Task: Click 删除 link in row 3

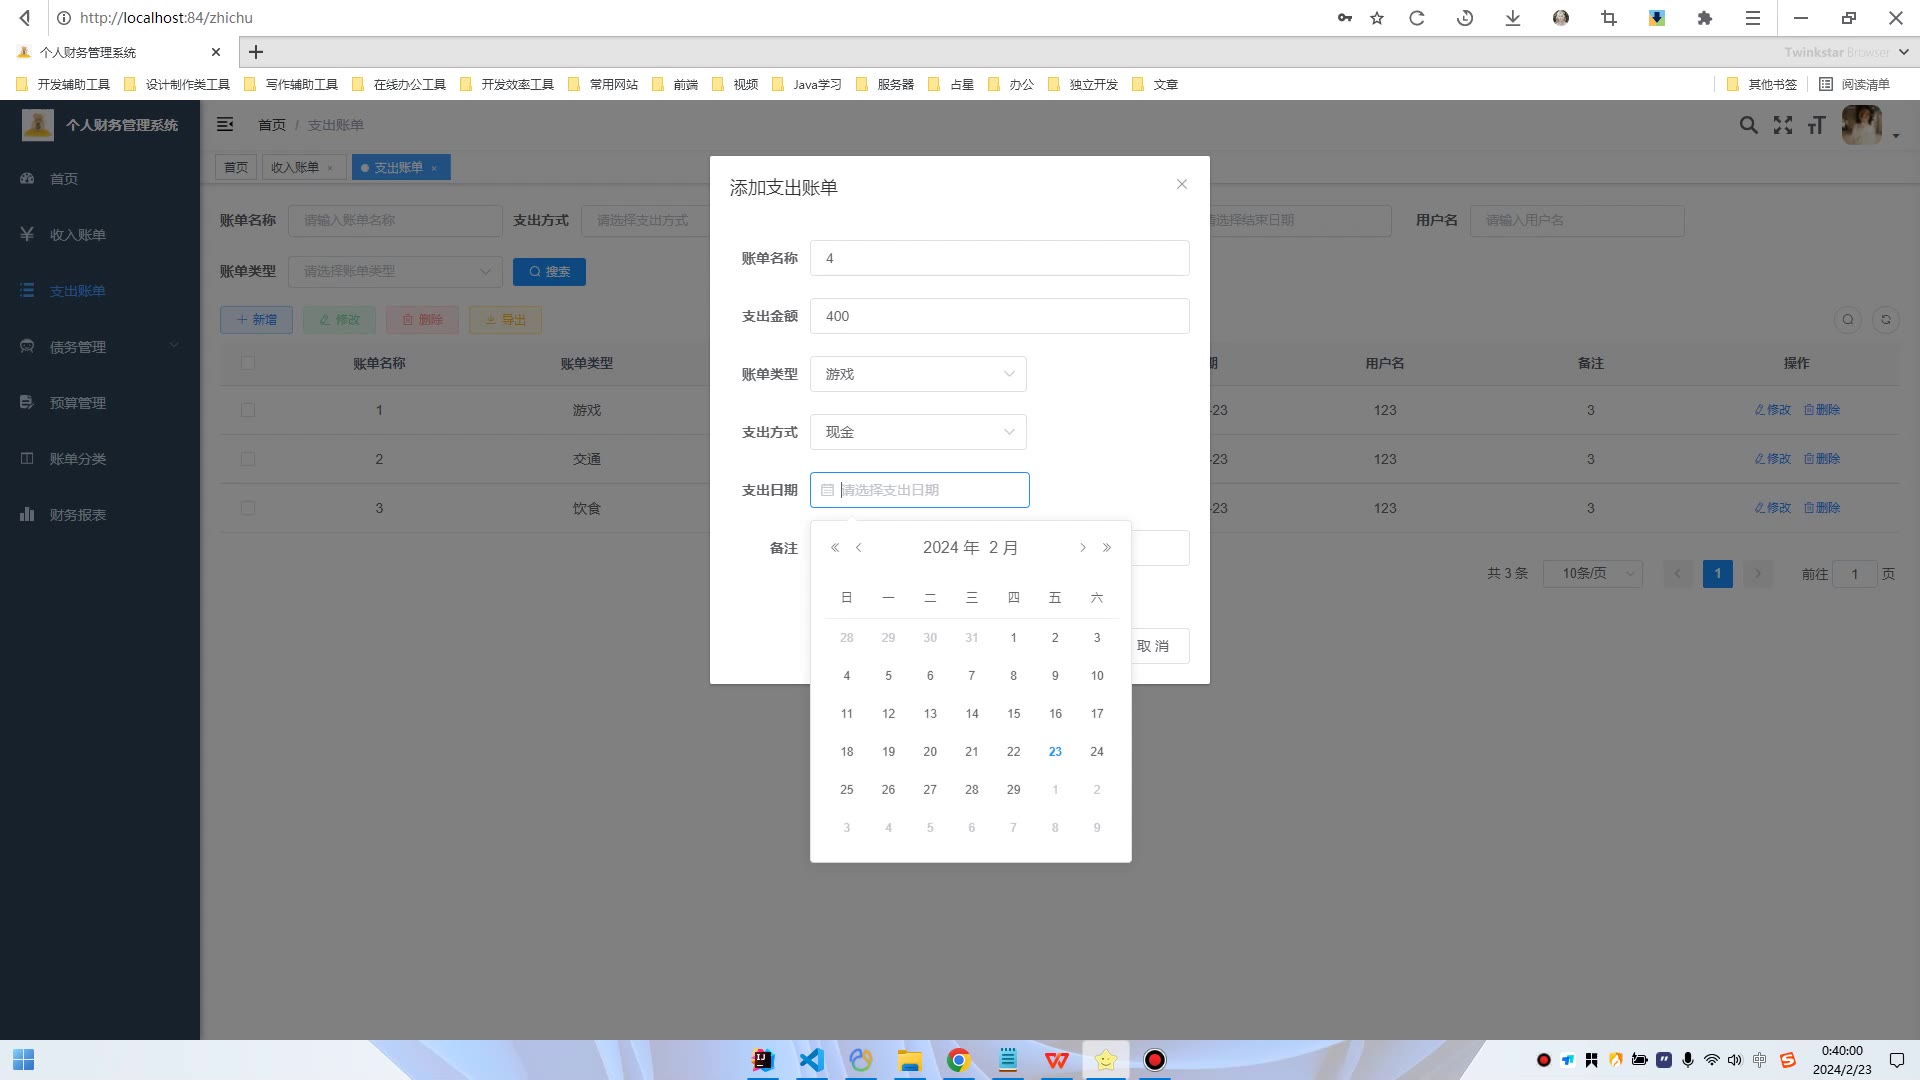Action: (1822, 508)
